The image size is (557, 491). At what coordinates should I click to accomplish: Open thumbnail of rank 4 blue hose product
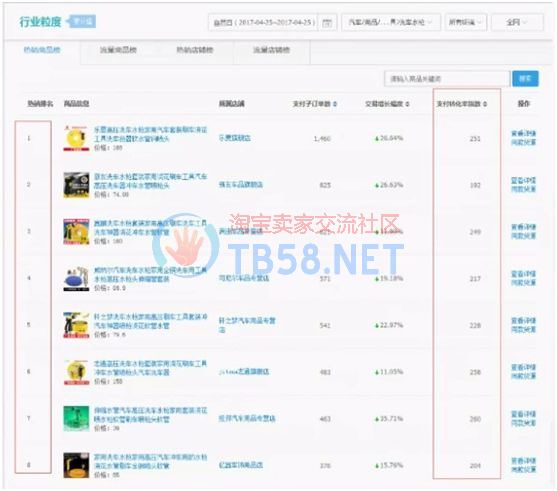click(76, 279)
